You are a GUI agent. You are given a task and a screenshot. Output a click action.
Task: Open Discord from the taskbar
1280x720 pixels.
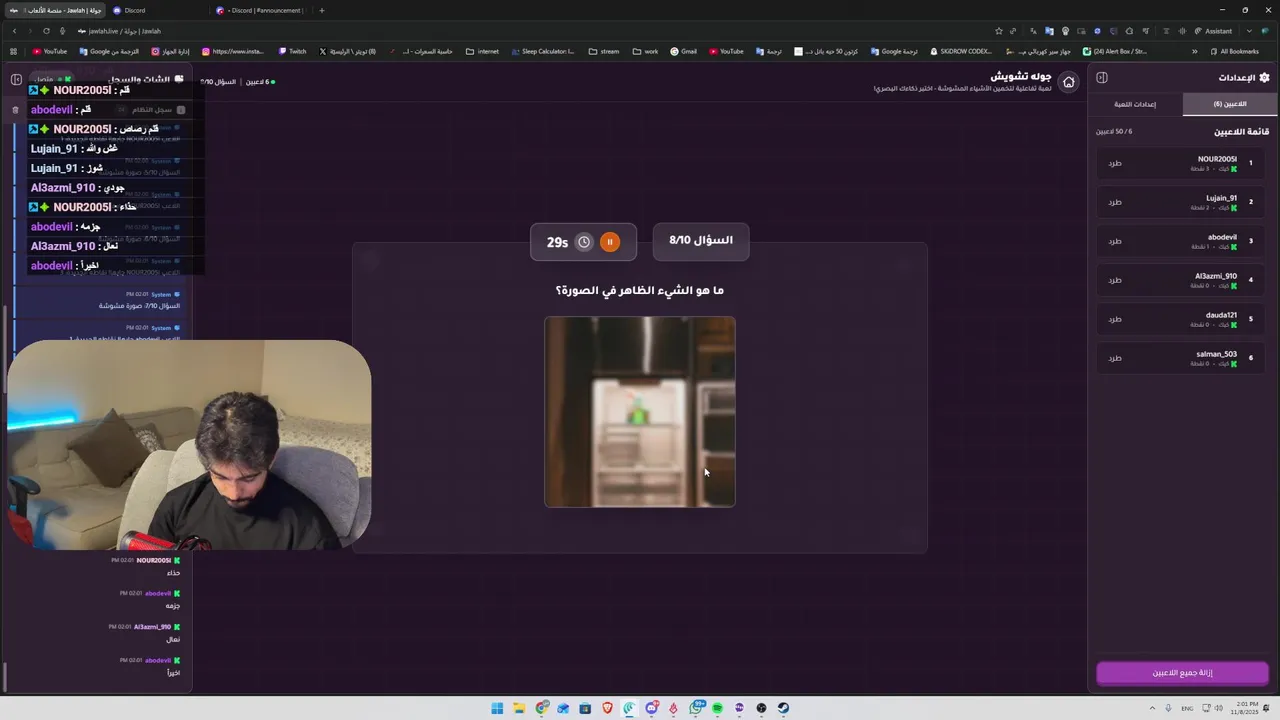[x=651, y=708]
